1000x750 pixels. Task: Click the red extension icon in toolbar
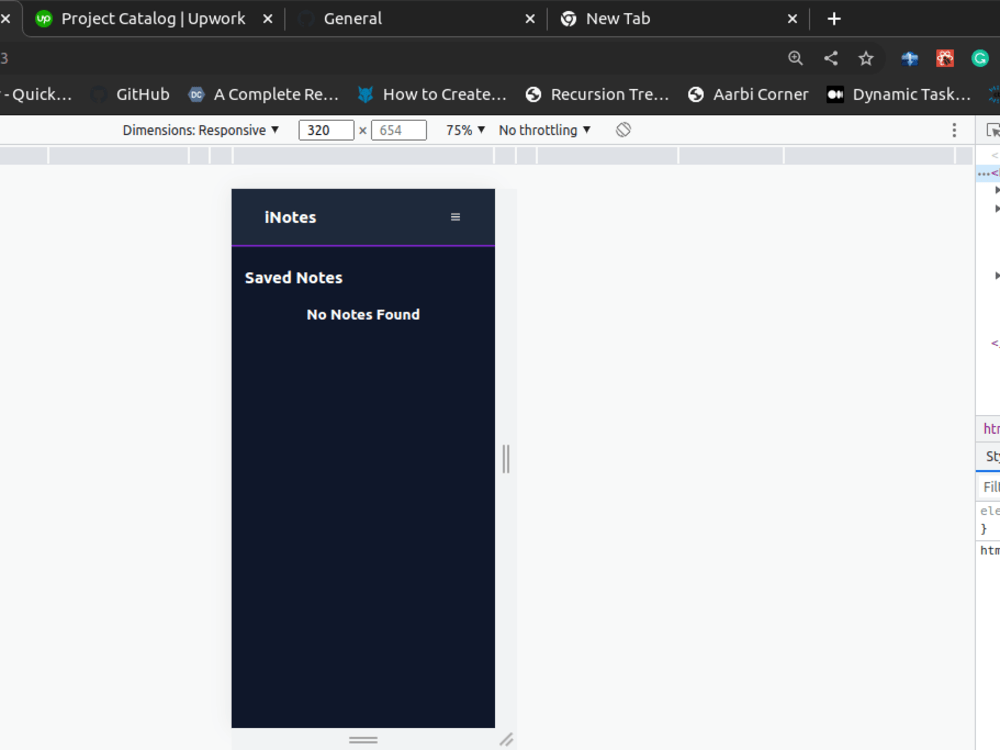[x=945, y=59]
